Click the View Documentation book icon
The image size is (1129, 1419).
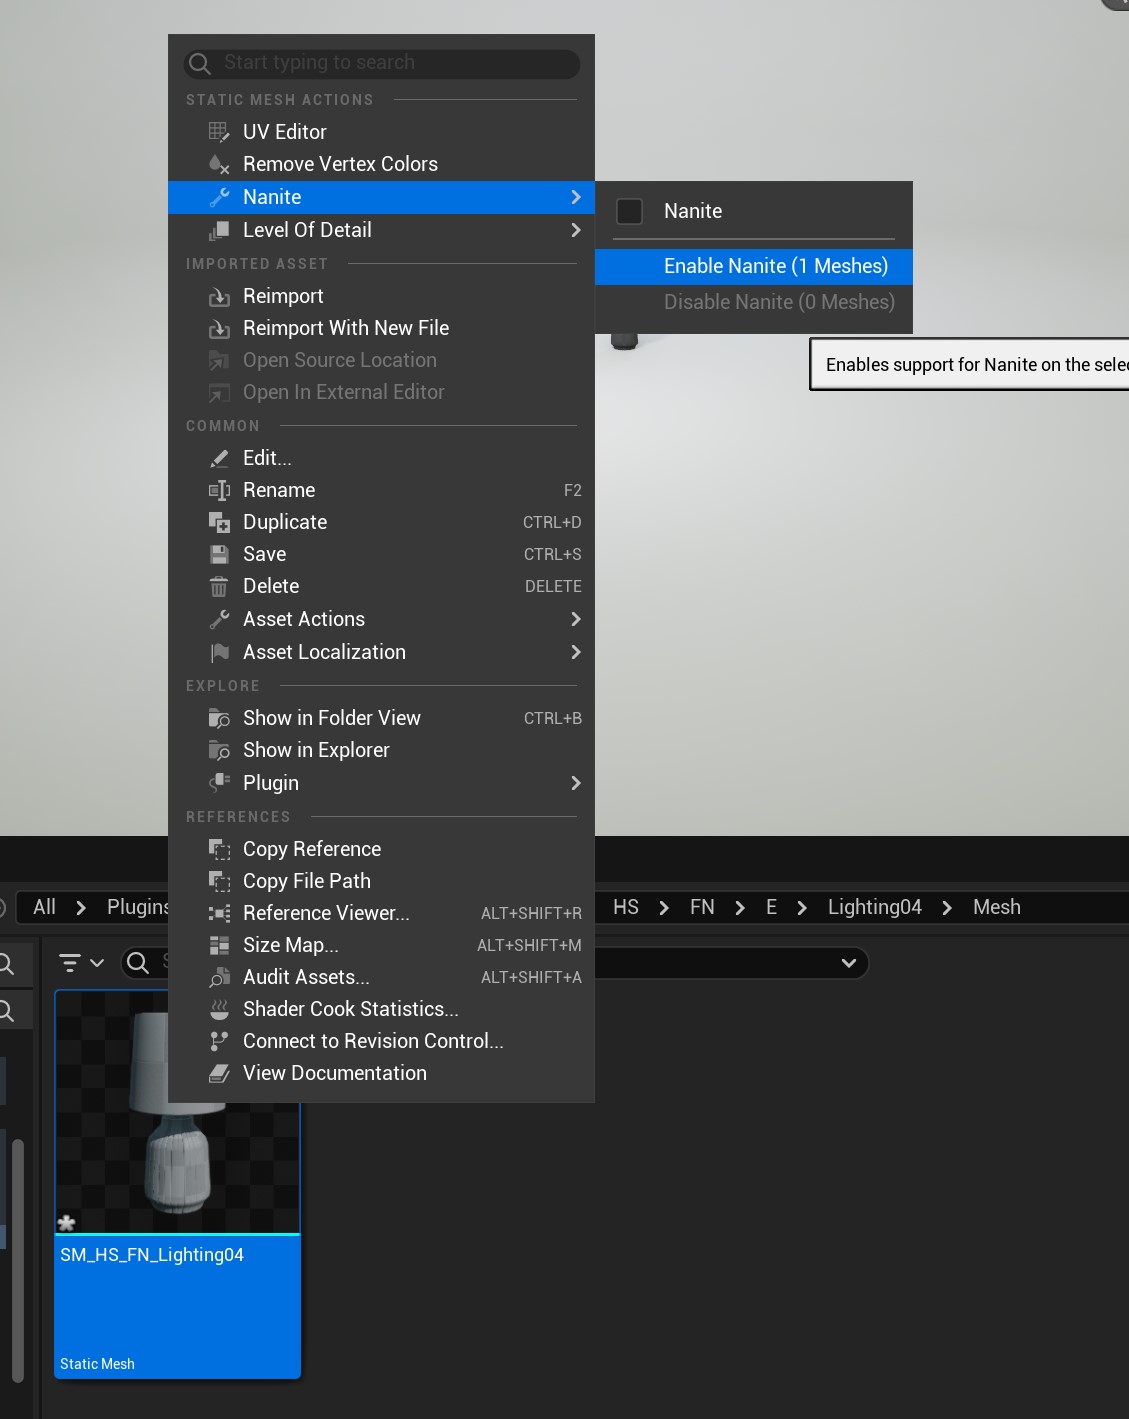[219, 1073]
